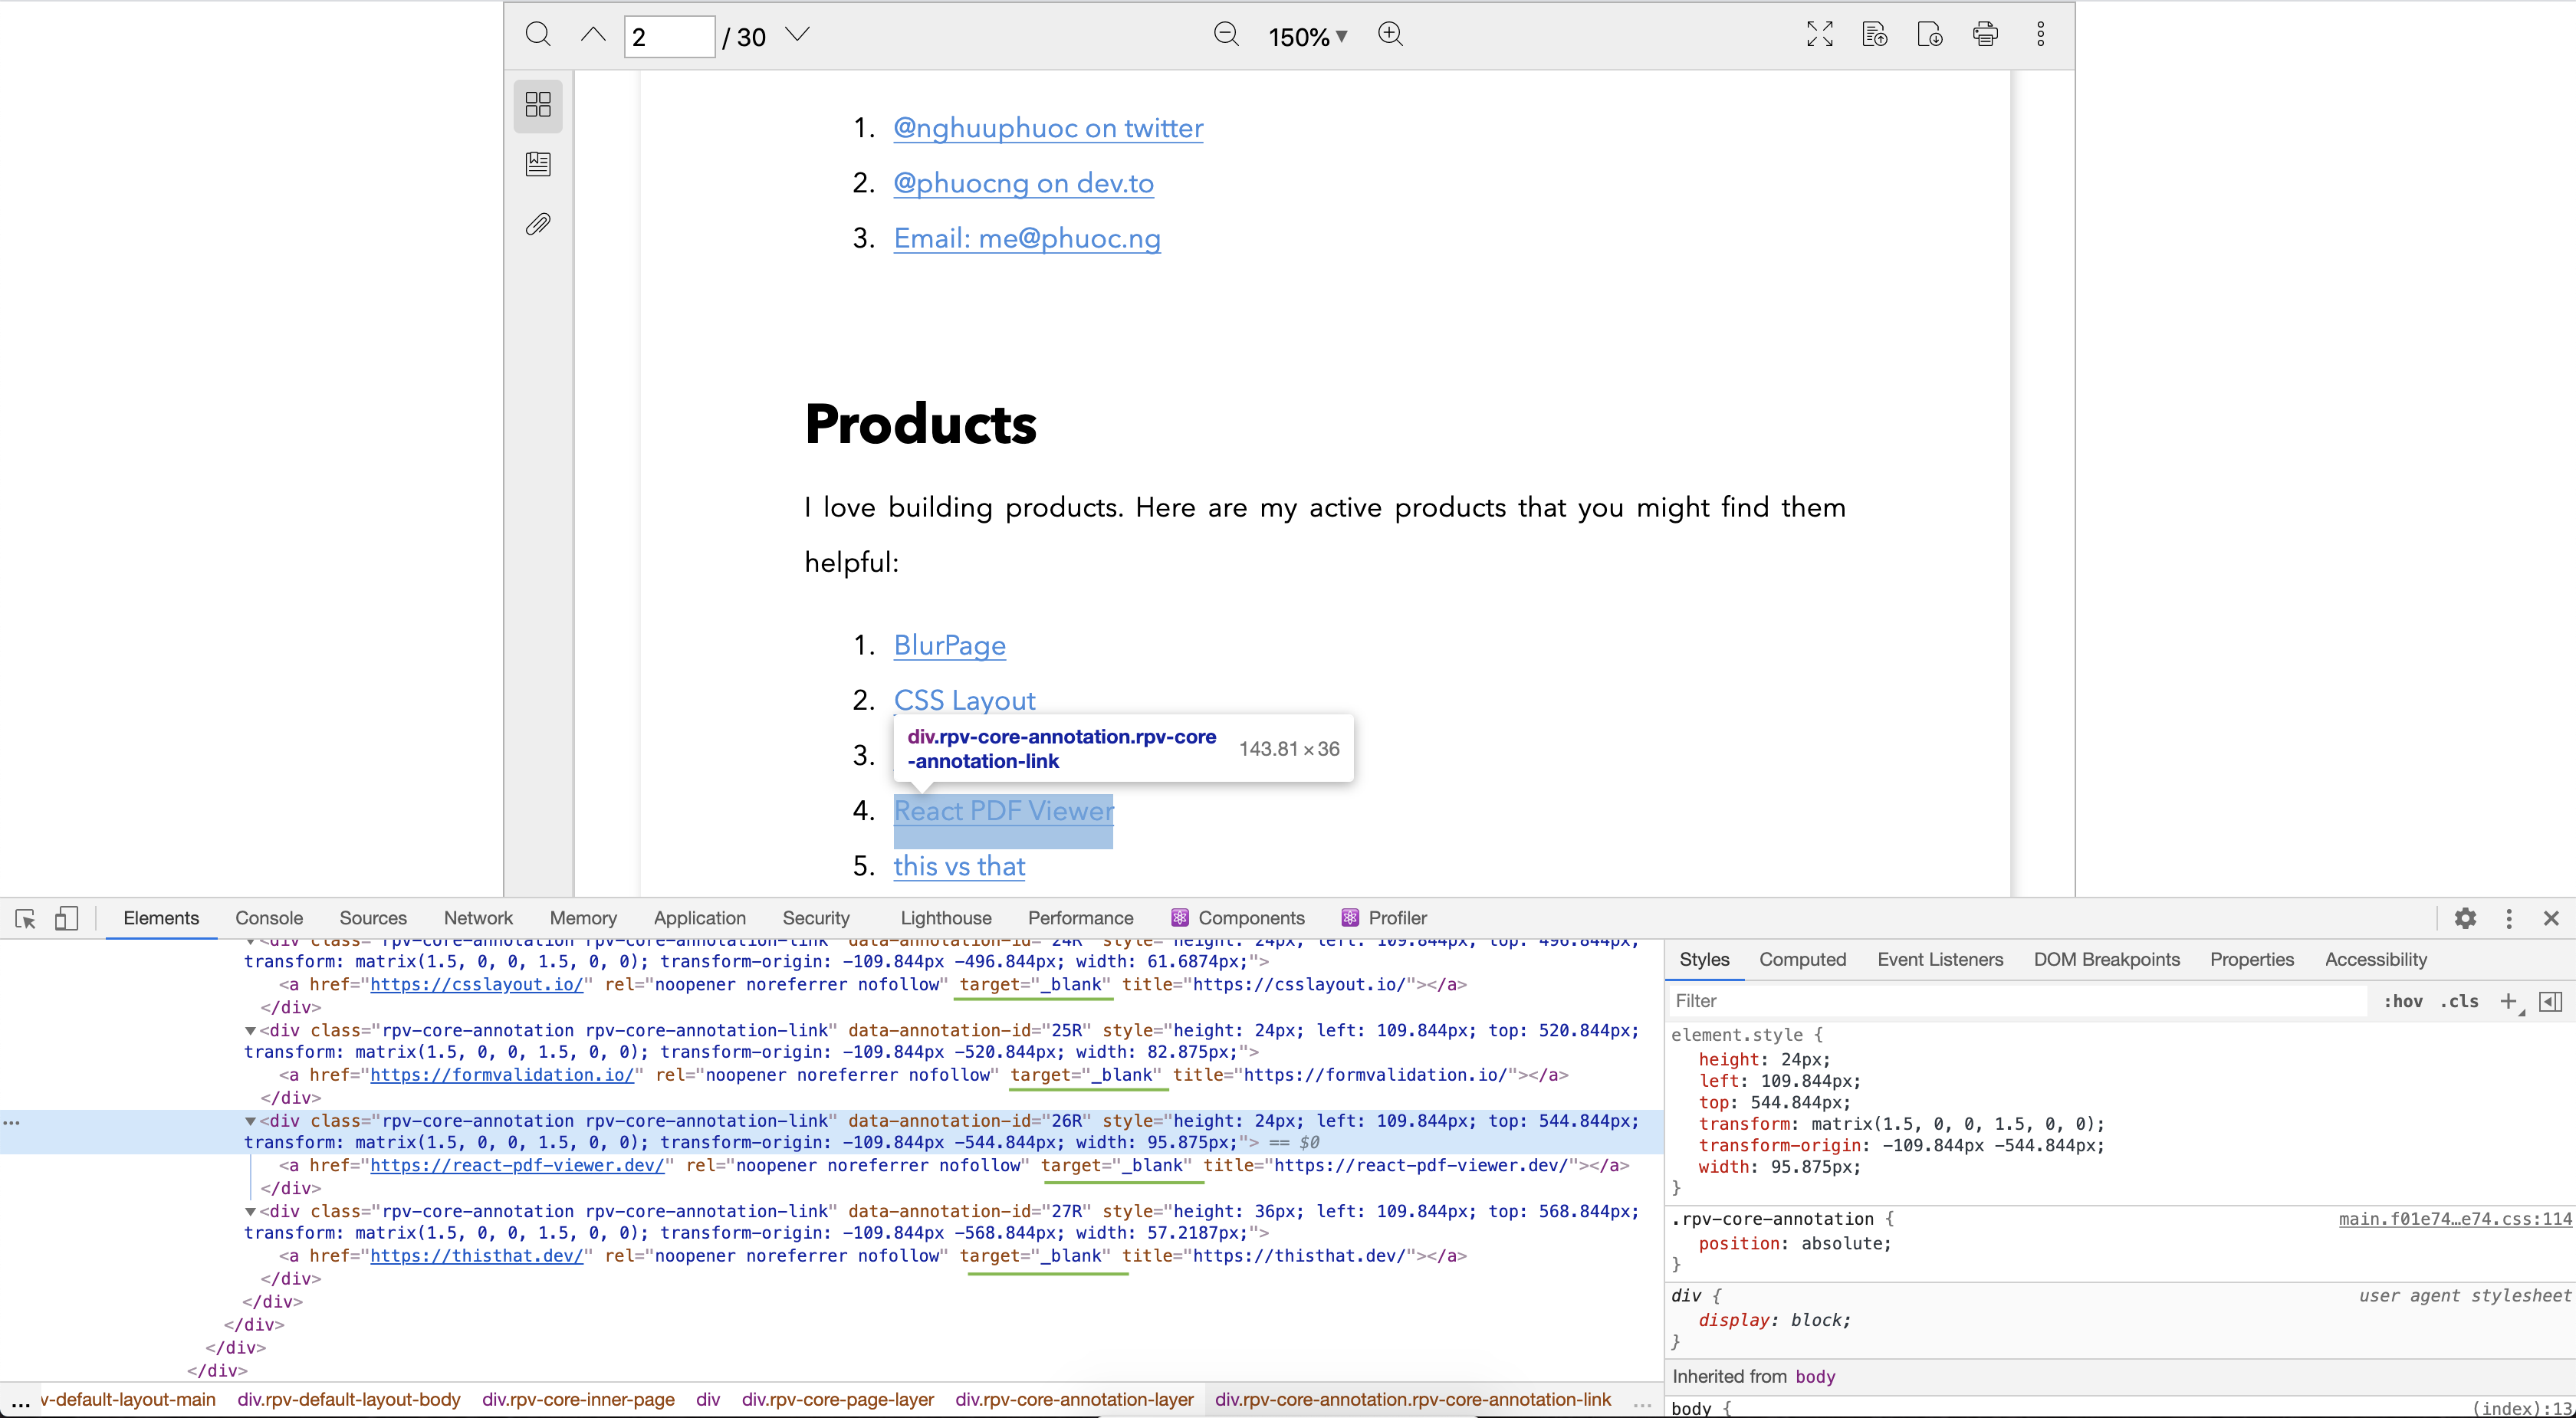2576x1418 pixels.
Task: Switch to the Console tab
Action: pos(269,918)
